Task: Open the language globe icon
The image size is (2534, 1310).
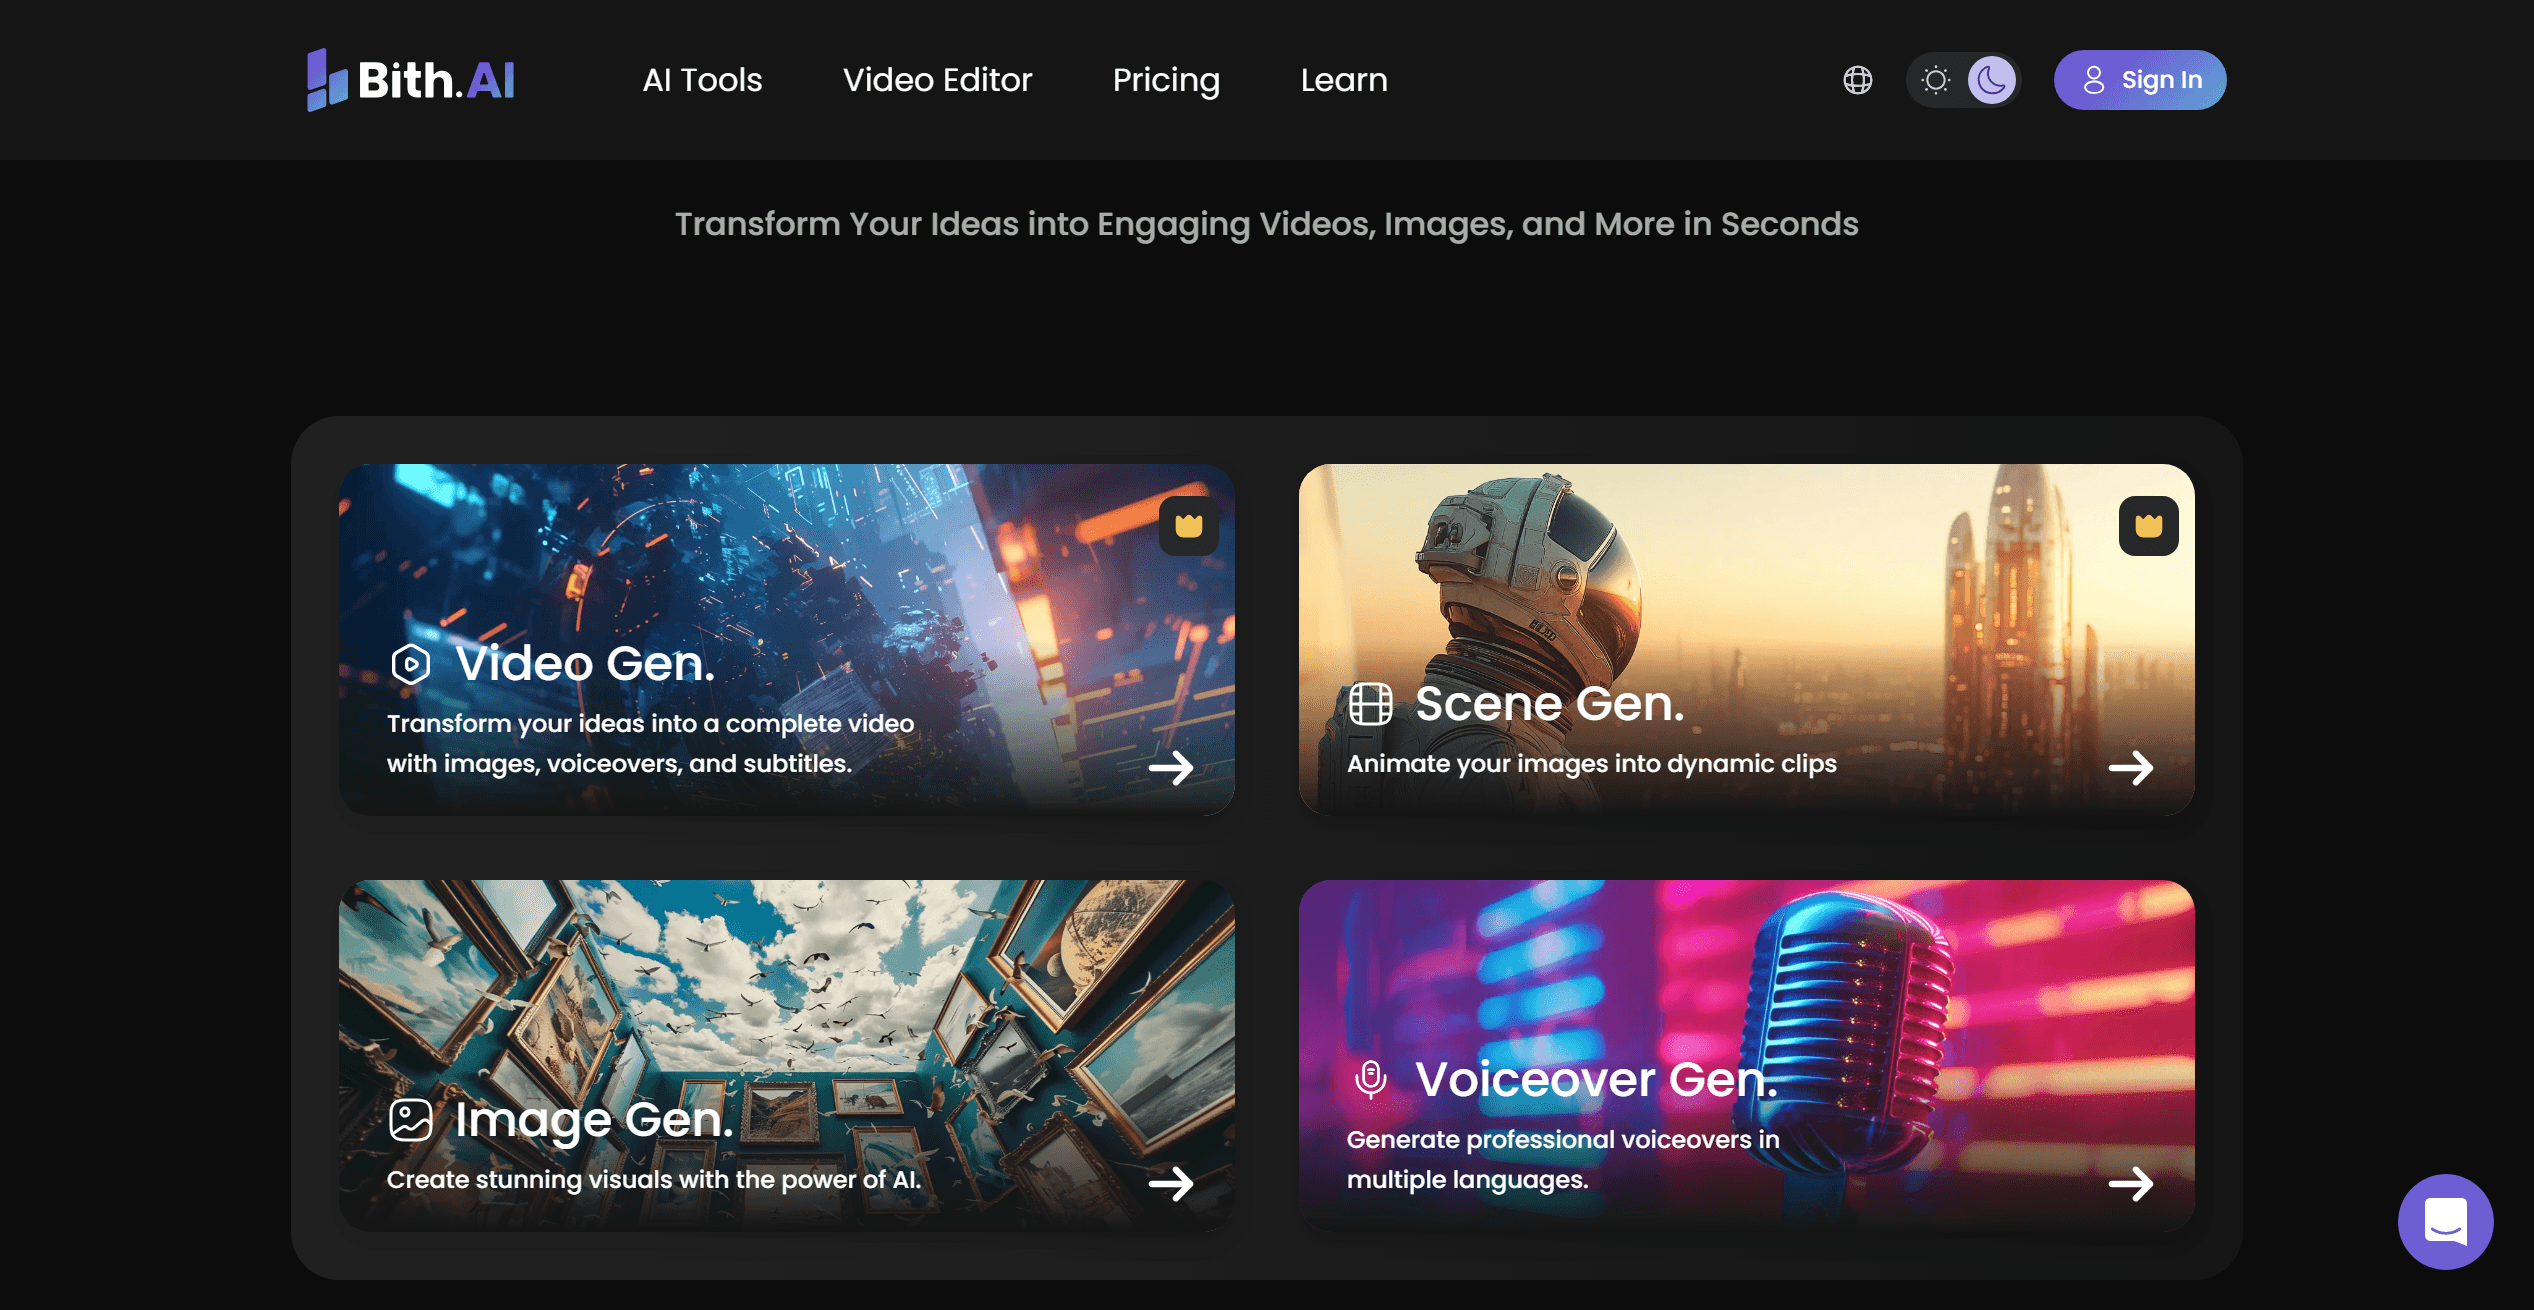Action: click(1857, 80)
